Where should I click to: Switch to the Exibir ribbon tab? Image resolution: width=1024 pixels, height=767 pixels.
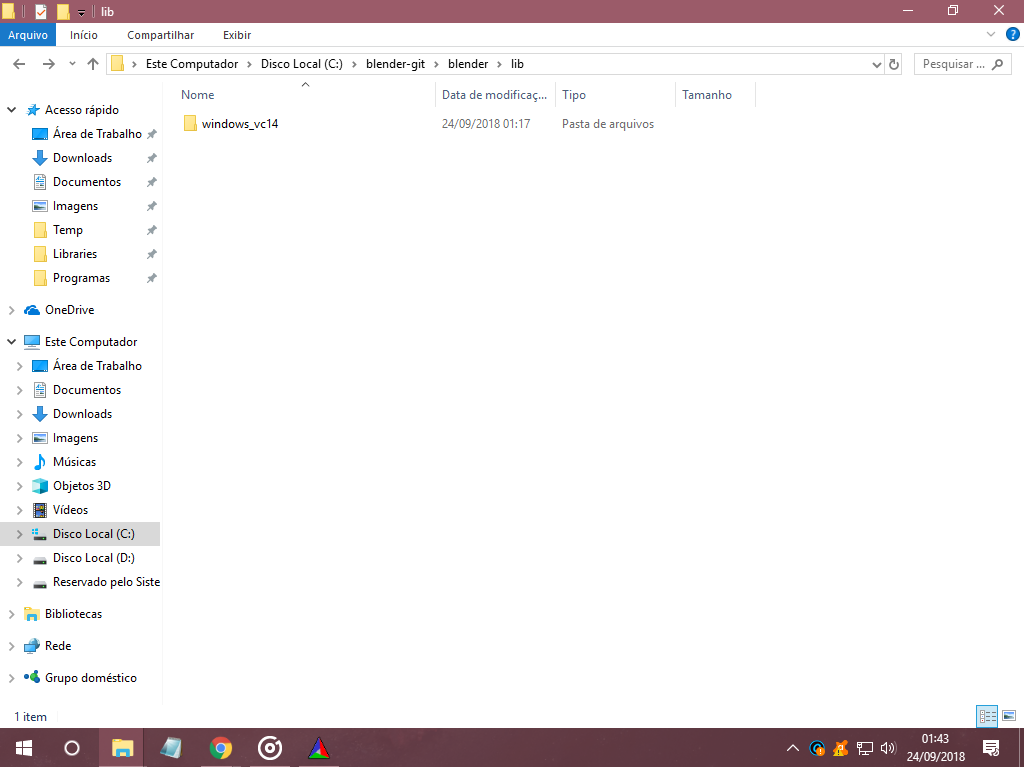[x=236, y=35]
